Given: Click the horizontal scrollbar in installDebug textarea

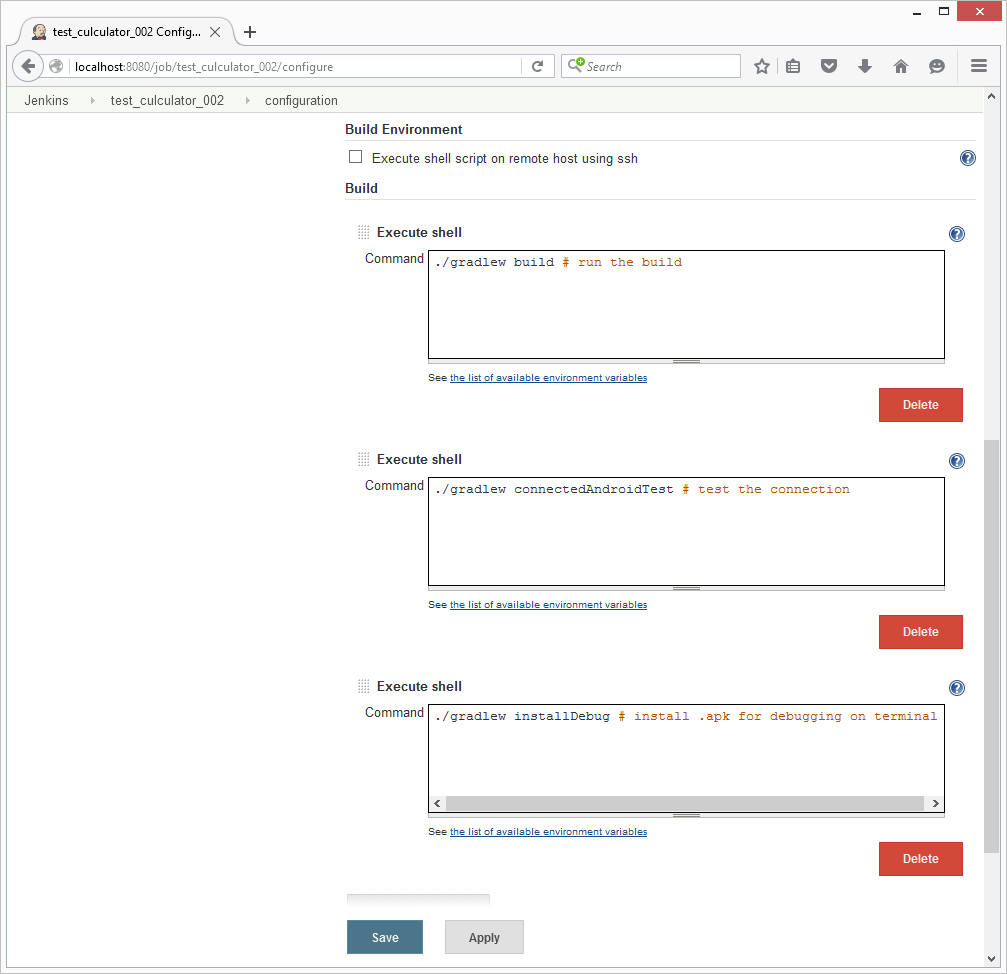Looking at the screenshot, I should (x=685, y=803).
